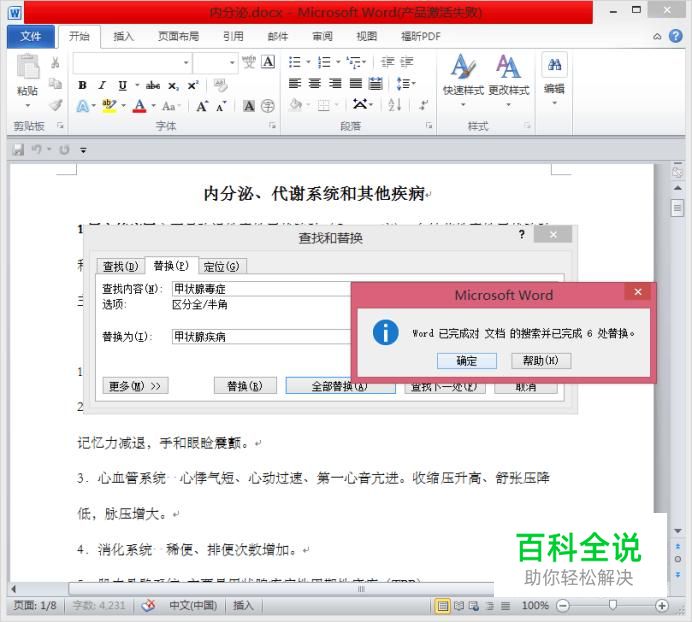The height and width of the screenshot is (622, 692).
Task: Click the enclosed character icon
Action: click(268, 106)
